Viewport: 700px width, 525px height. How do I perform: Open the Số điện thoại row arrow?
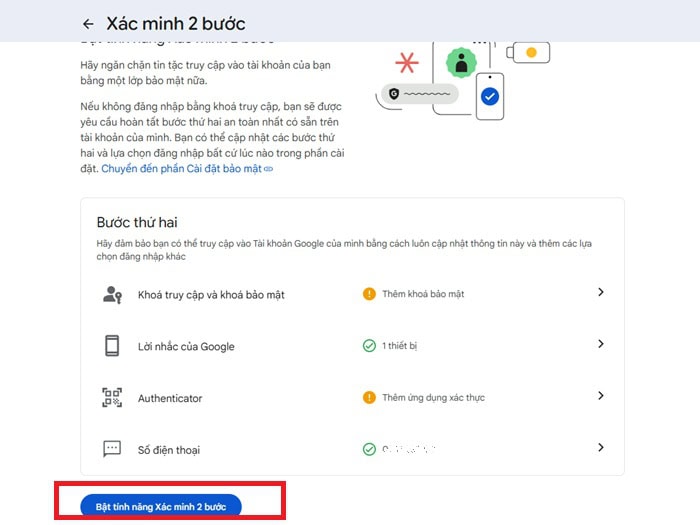(x=601, y=448)
